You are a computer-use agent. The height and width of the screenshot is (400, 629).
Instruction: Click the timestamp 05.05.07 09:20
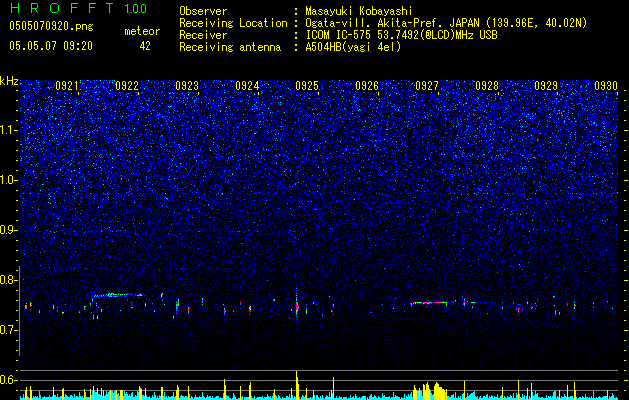51,46
